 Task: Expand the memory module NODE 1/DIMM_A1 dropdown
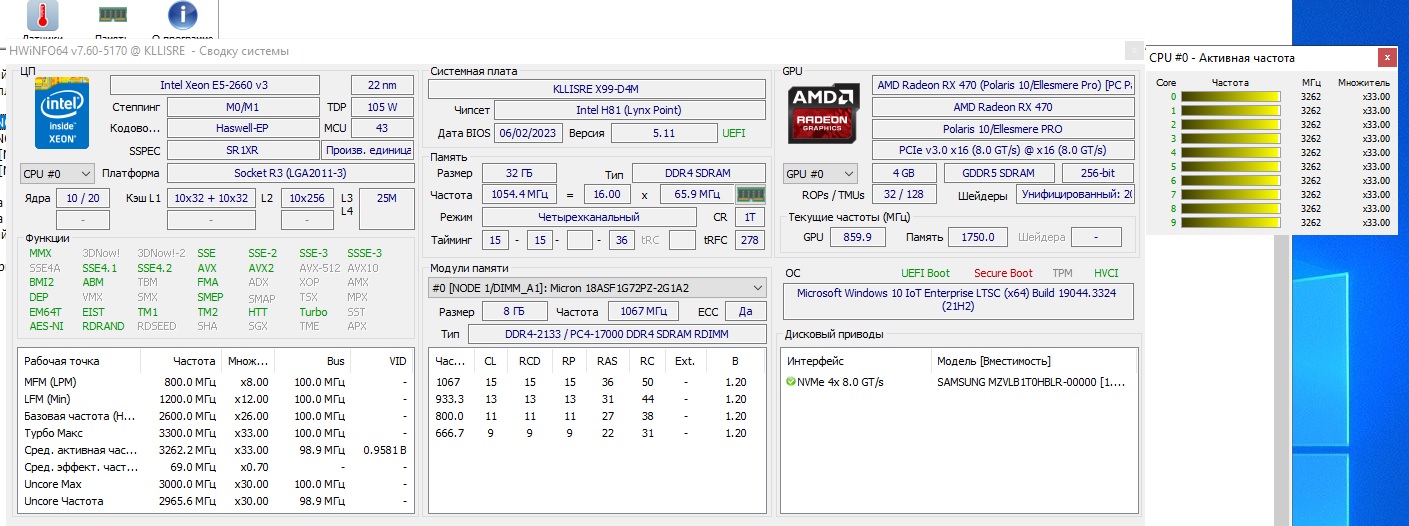tap(597, 287)
